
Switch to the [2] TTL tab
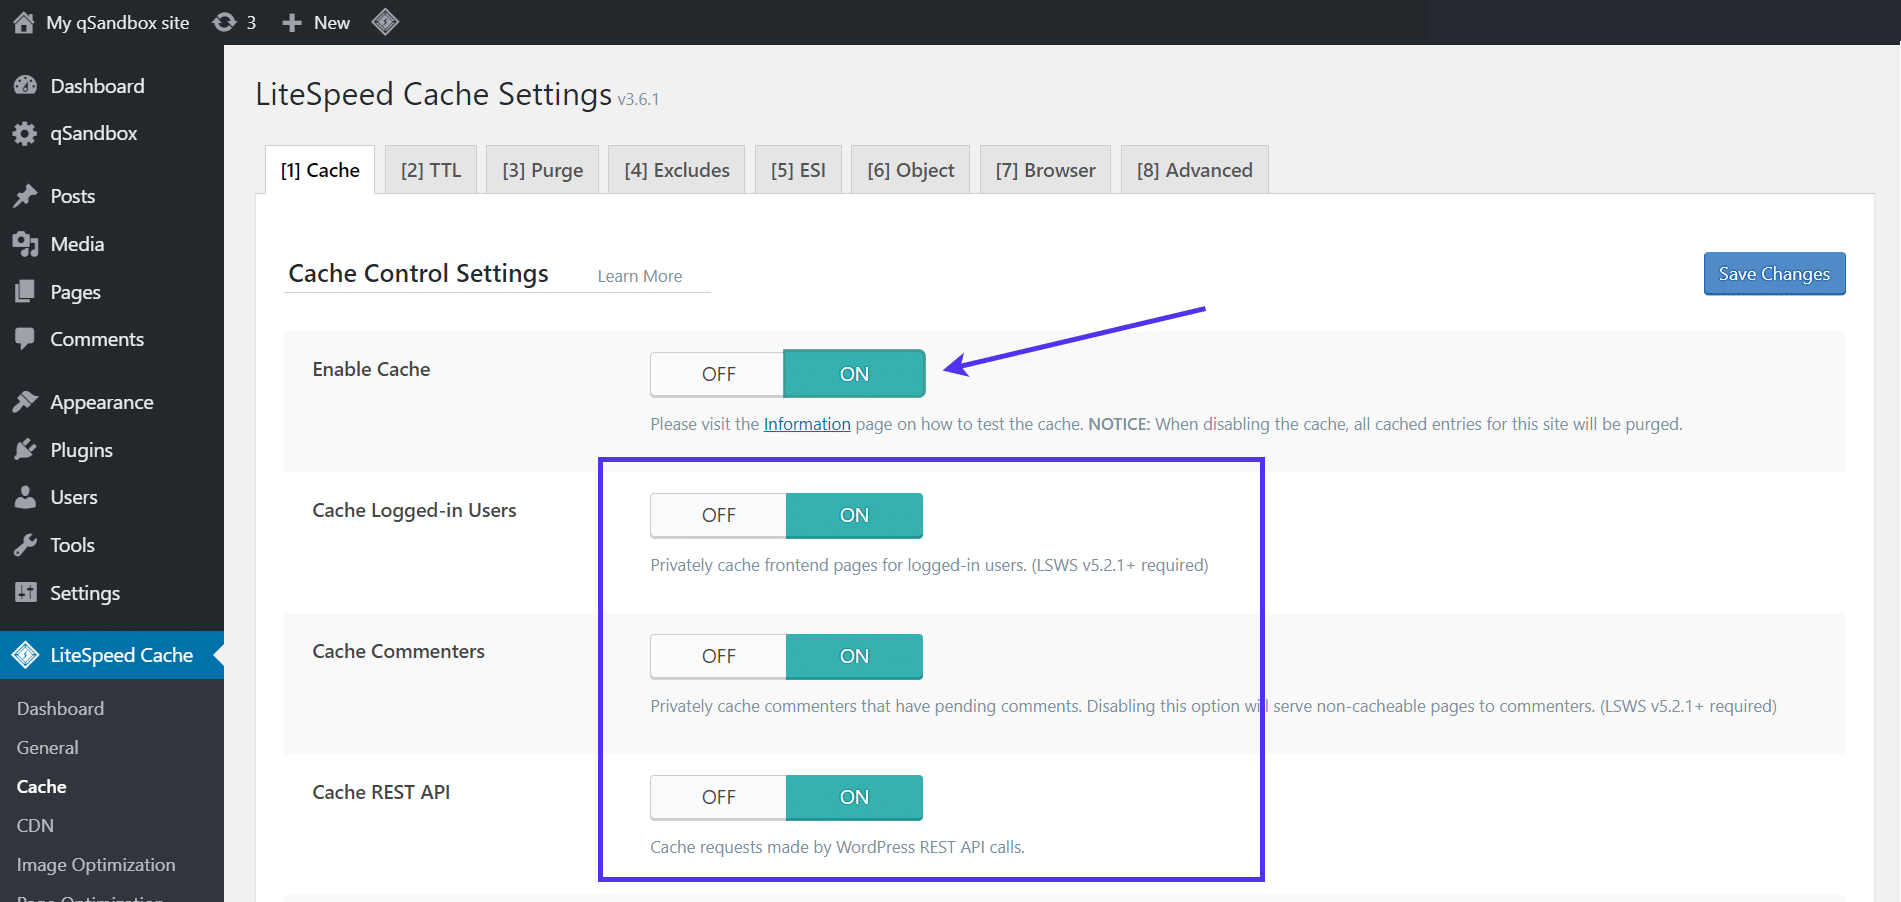pyautogui.click(x=430, y=169)
